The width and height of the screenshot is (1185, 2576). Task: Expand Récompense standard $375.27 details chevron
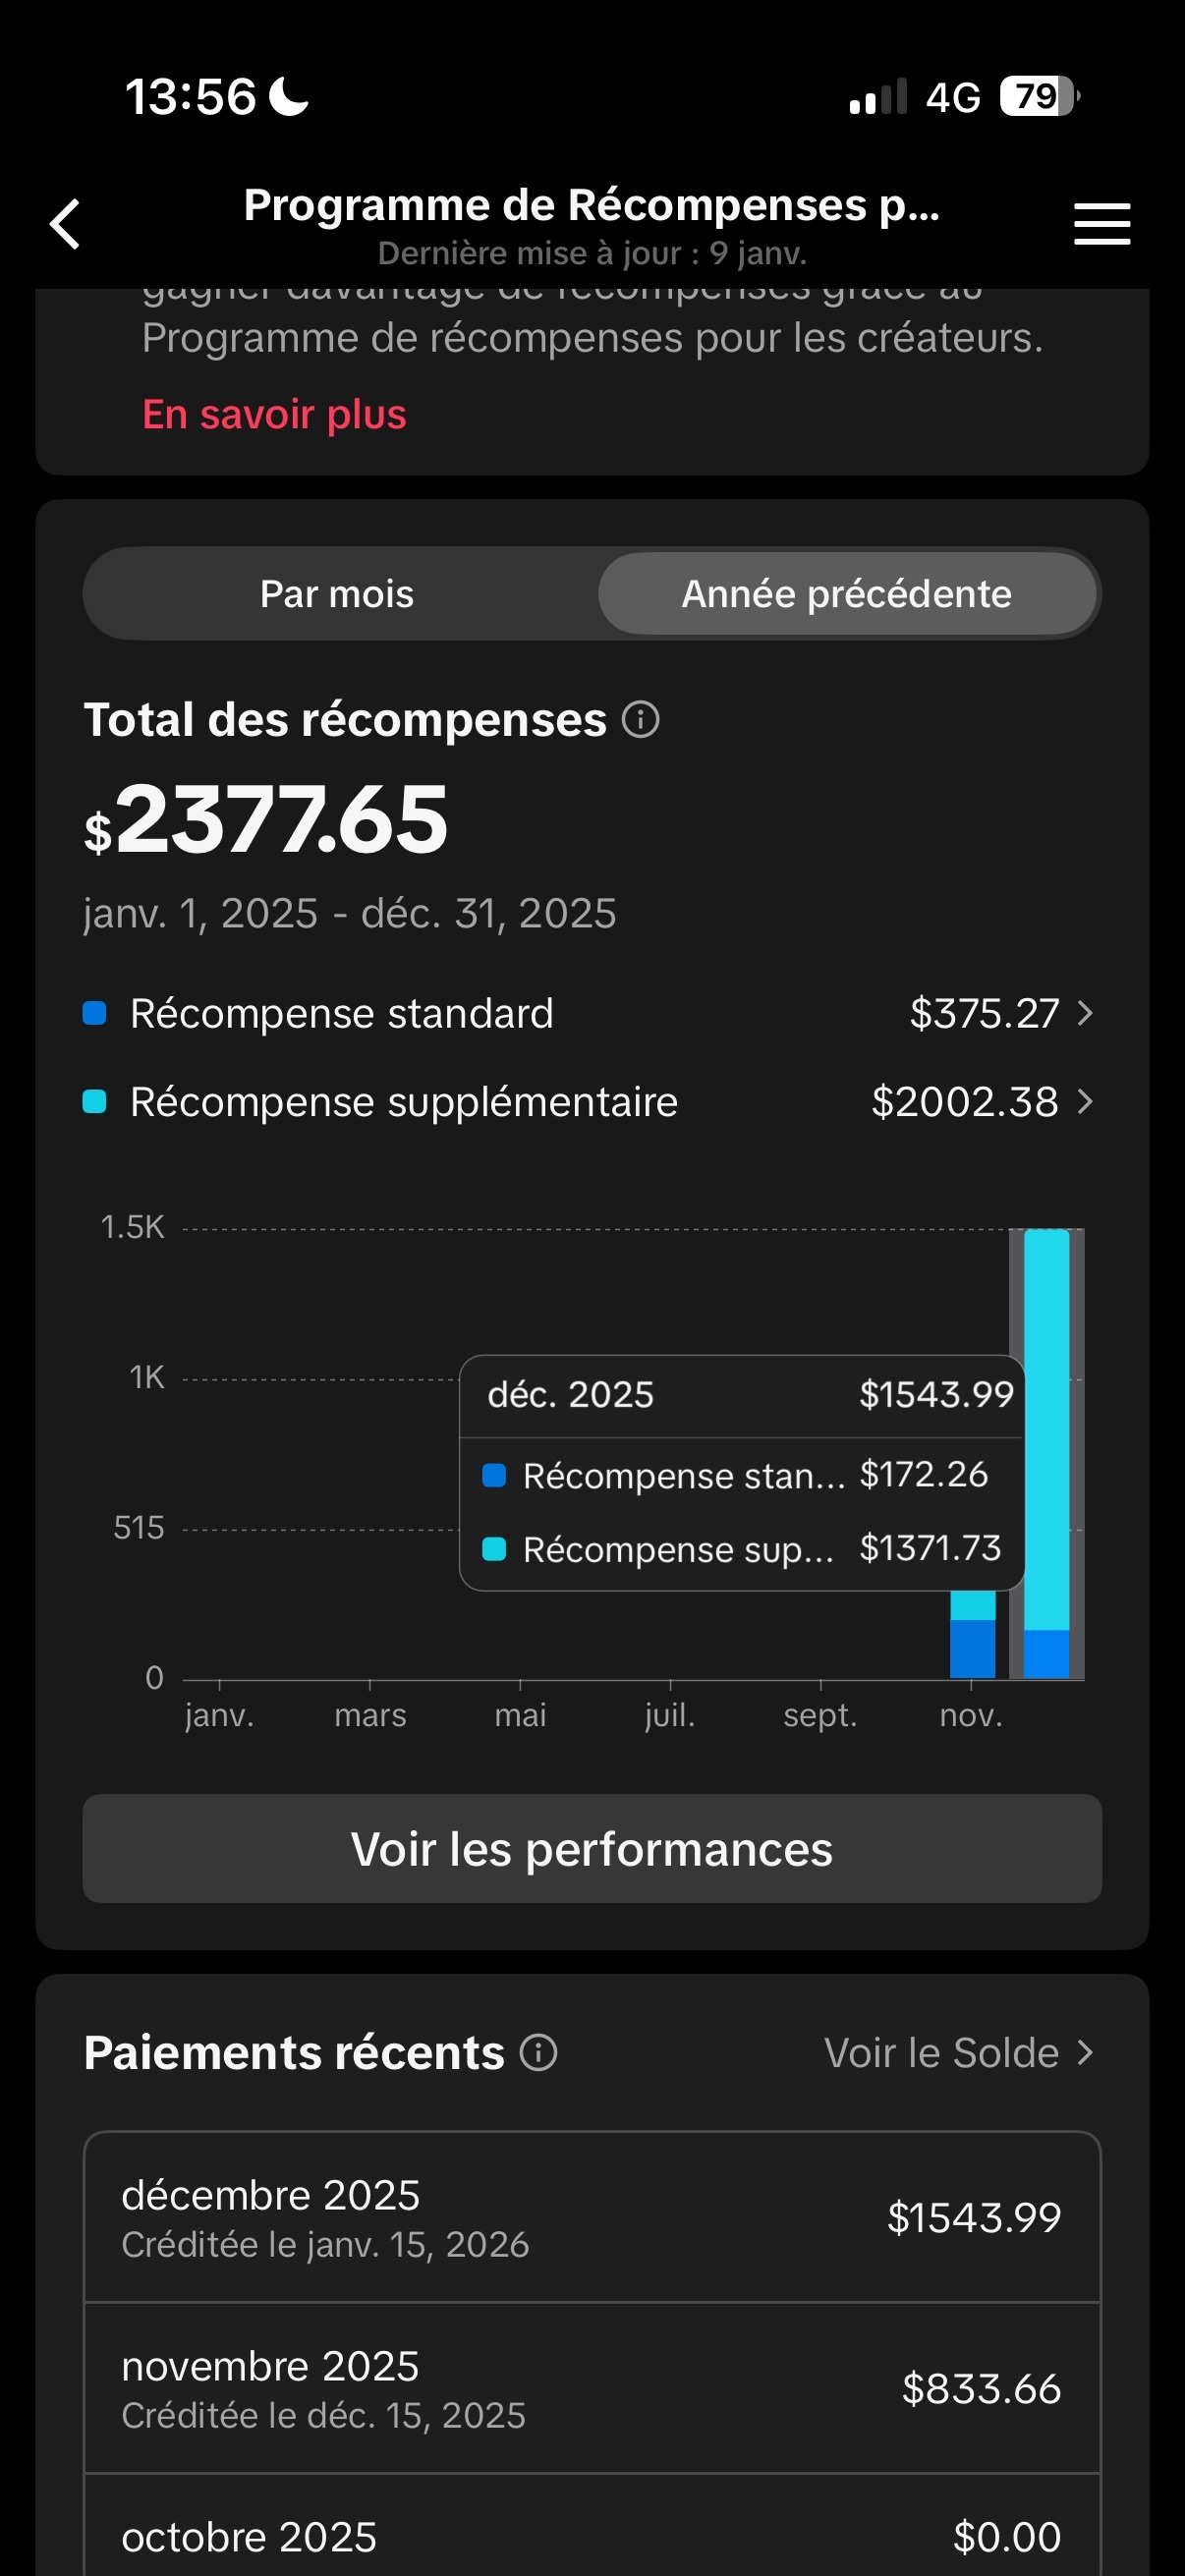point(1086,1014)
